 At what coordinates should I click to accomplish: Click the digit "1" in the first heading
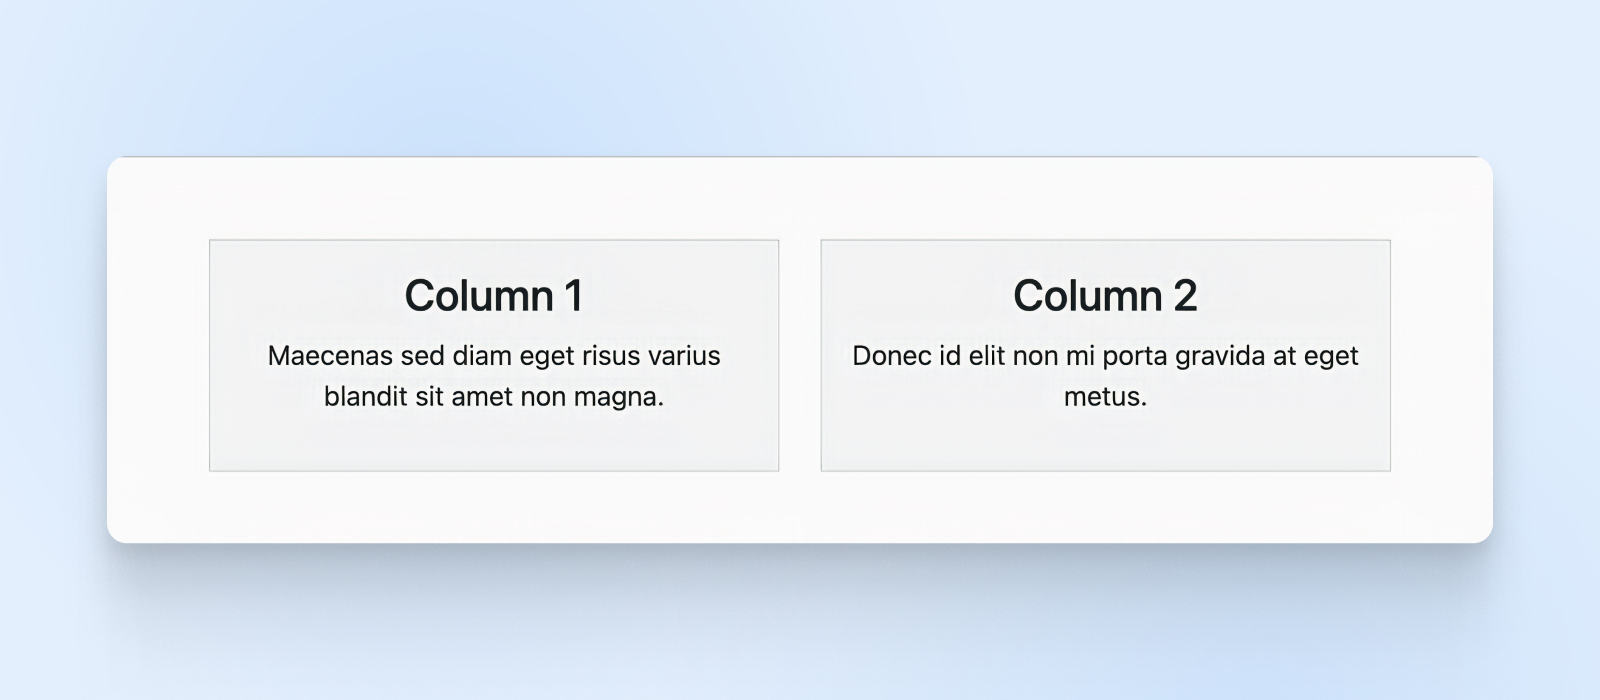tap(573, 296)
